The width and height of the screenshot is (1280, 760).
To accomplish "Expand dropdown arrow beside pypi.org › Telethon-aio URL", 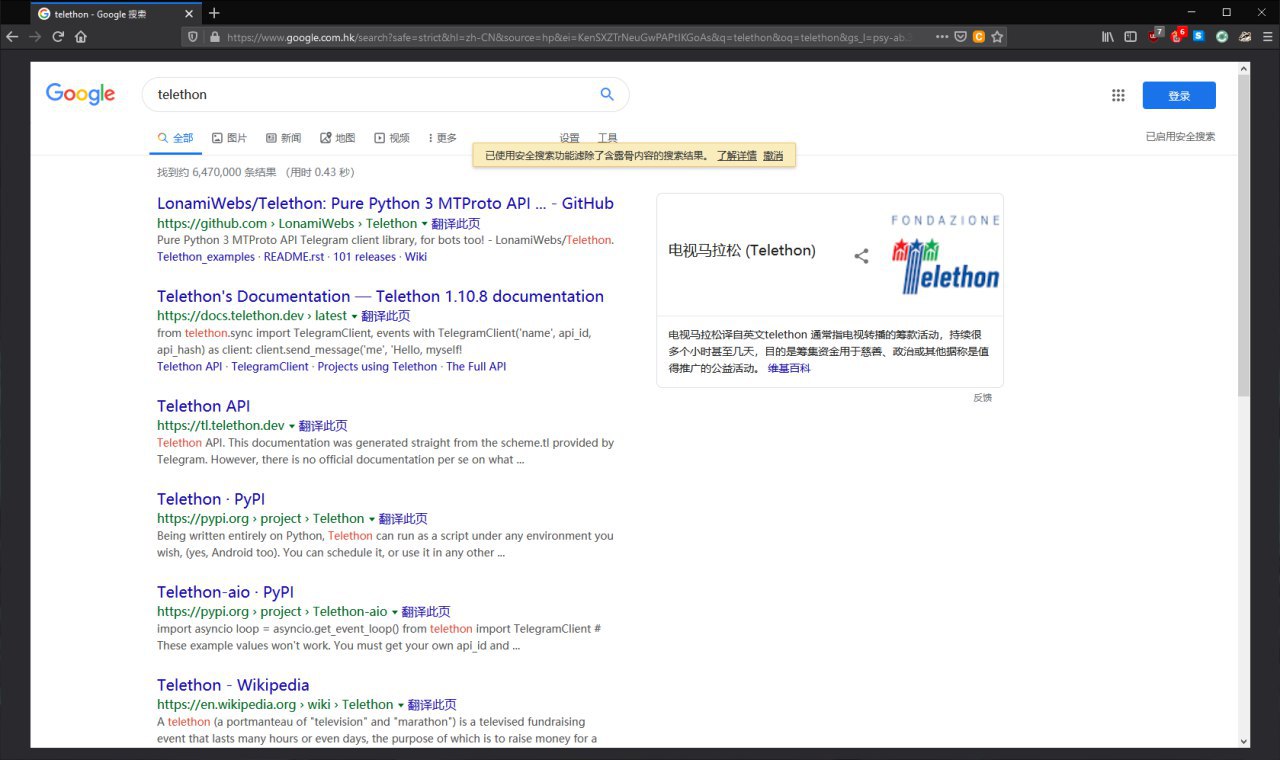I will (395, 613).
